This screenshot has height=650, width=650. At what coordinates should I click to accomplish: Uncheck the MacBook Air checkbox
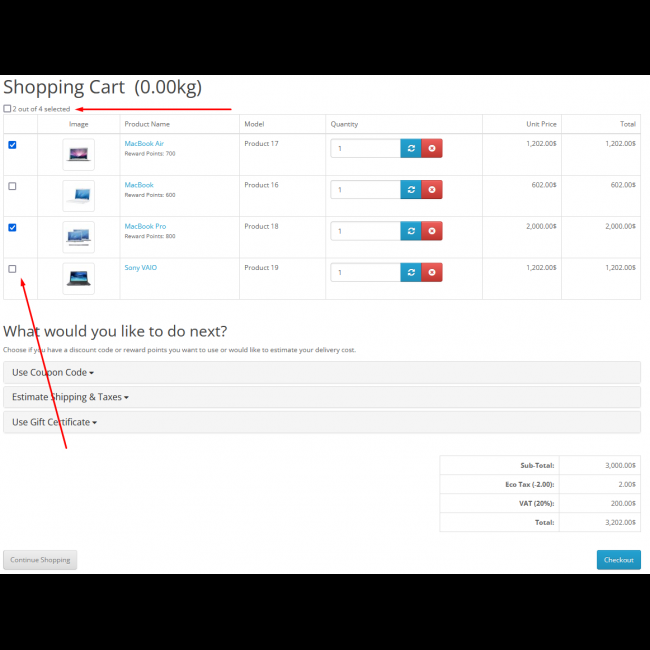click(x=12, y=145)
